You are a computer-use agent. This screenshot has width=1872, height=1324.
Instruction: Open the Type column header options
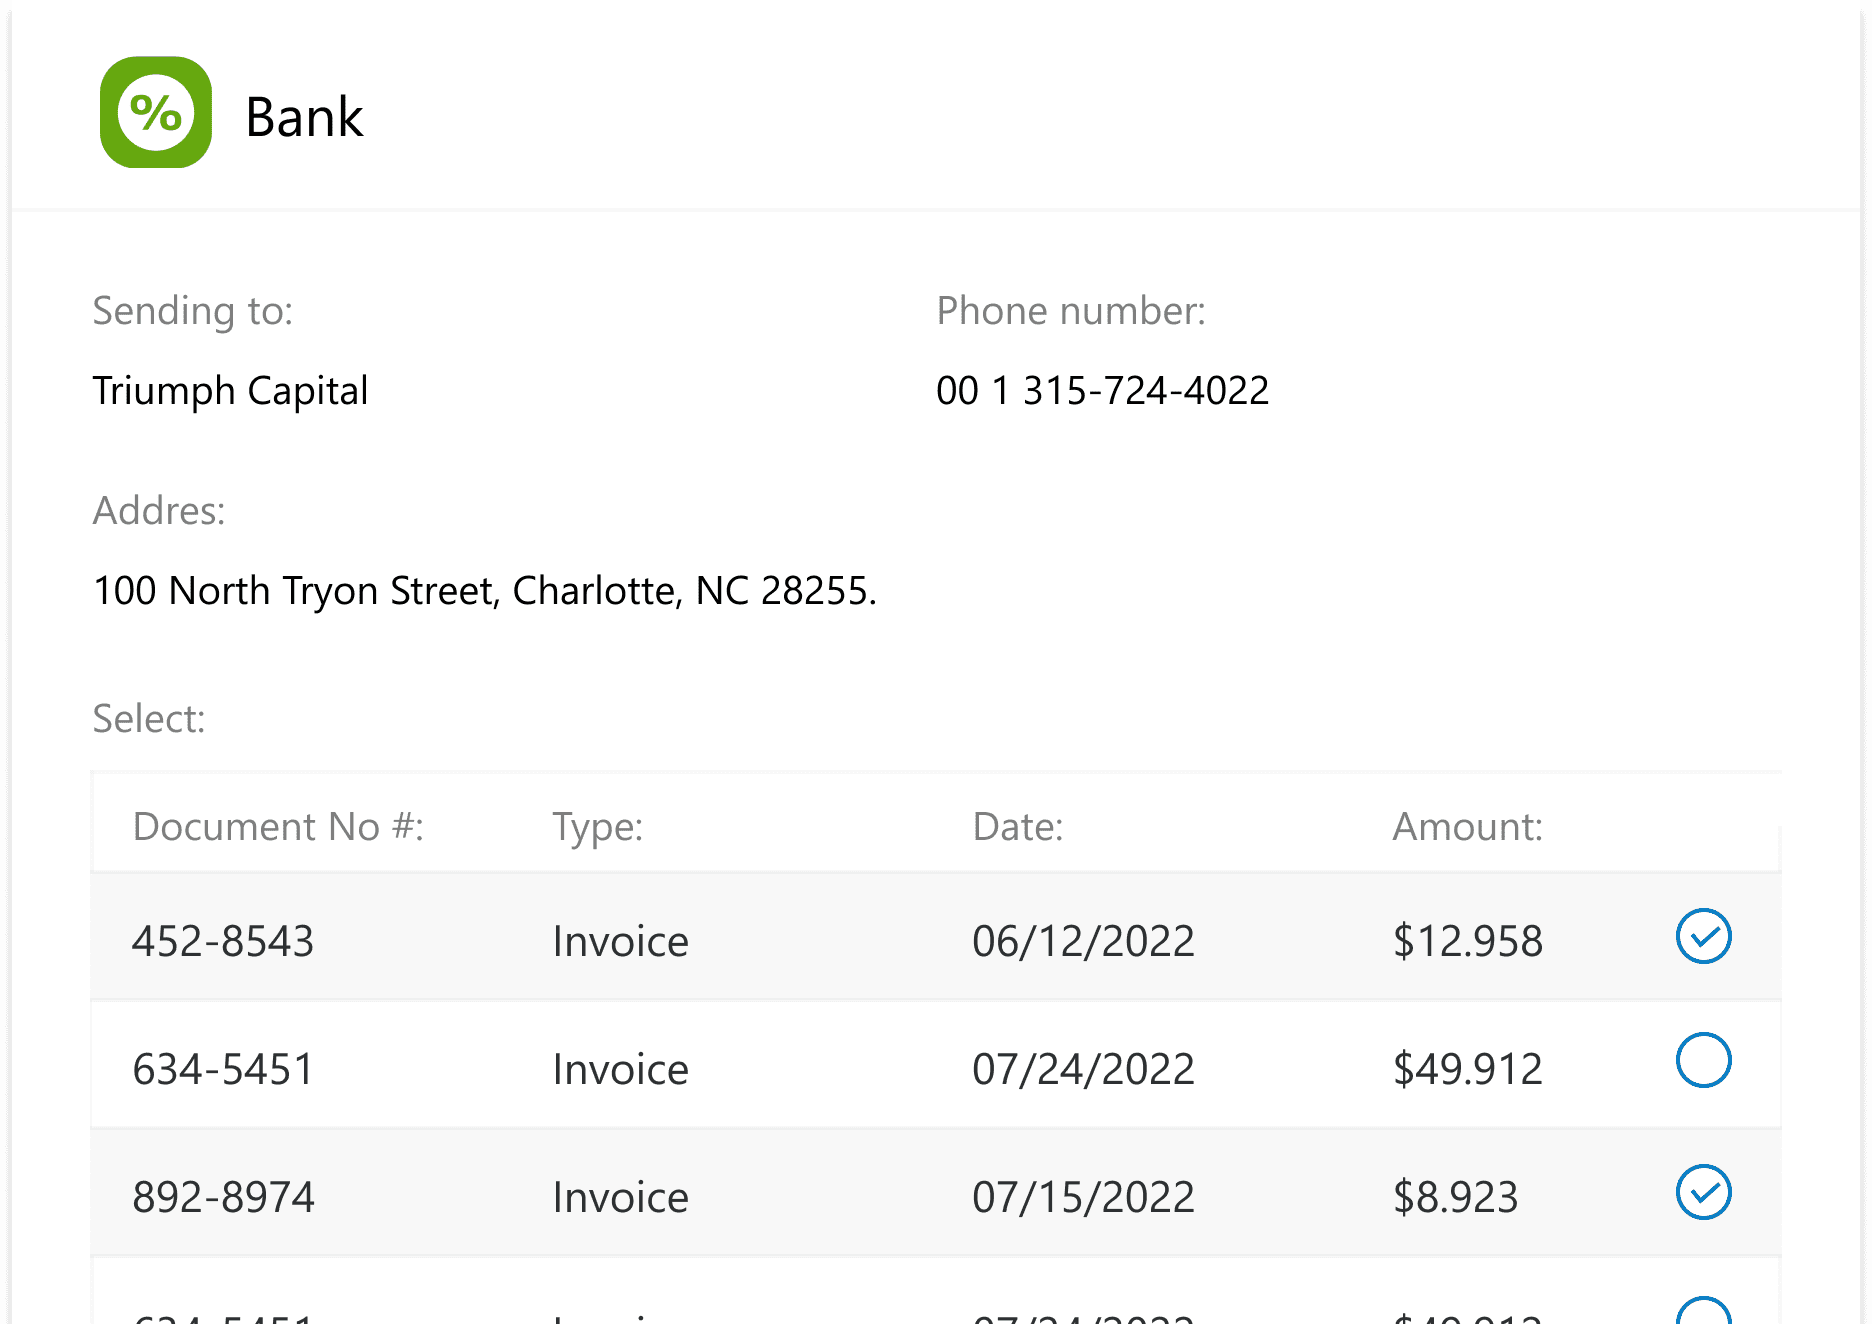tap(597, 826)
